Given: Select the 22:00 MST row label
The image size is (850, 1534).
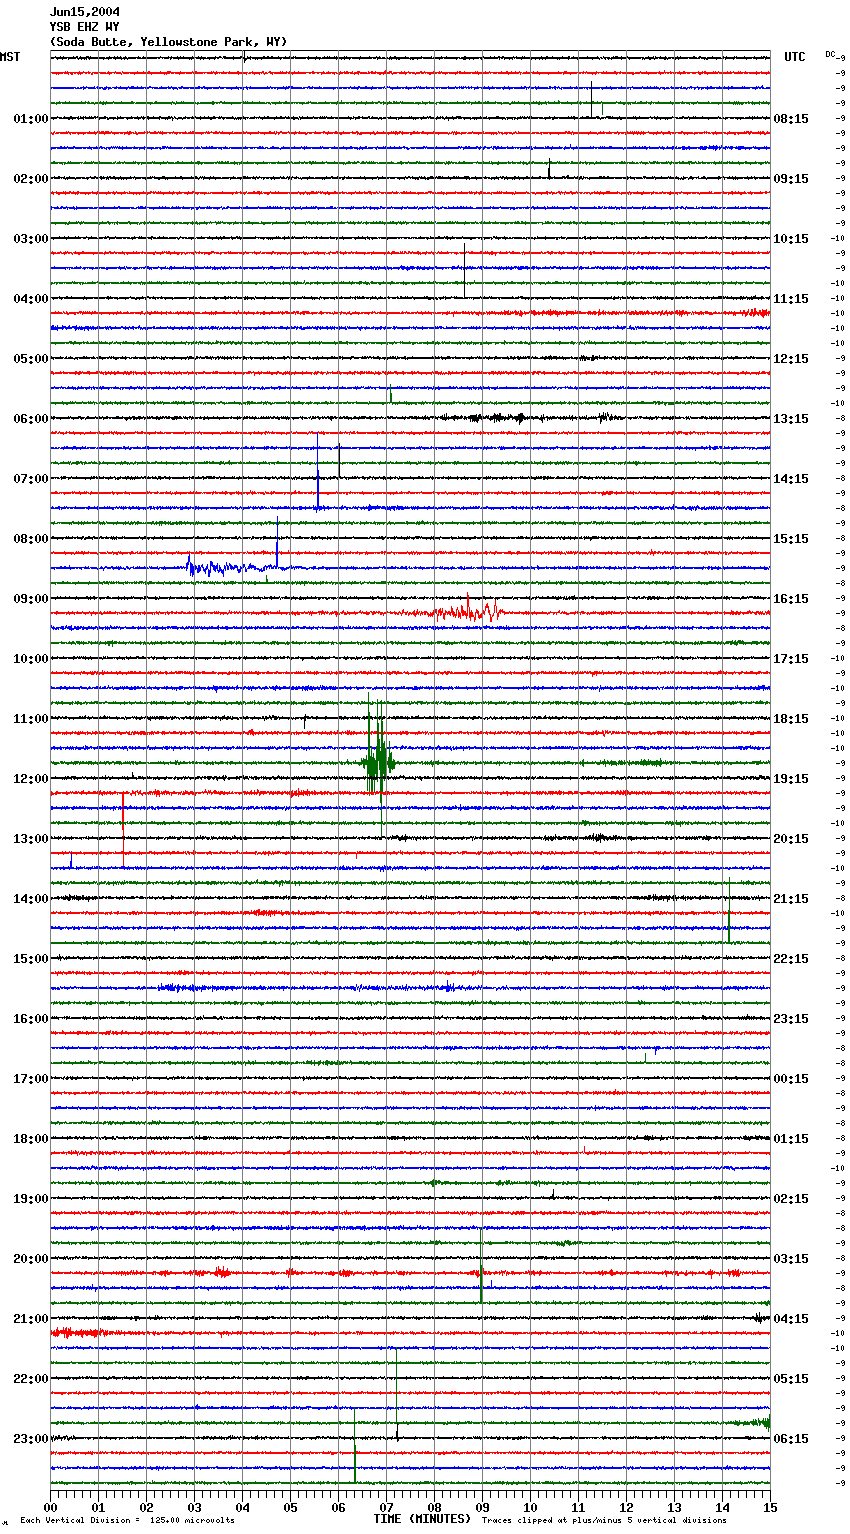Looking at the screenshot, I should (x=31, y=1379).
